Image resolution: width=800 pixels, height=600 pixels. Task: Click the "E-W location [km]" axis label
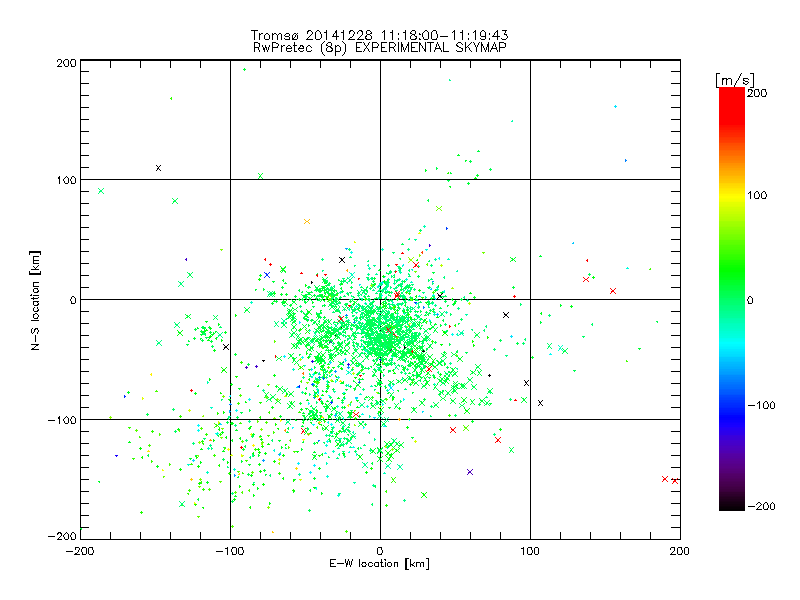380,564
